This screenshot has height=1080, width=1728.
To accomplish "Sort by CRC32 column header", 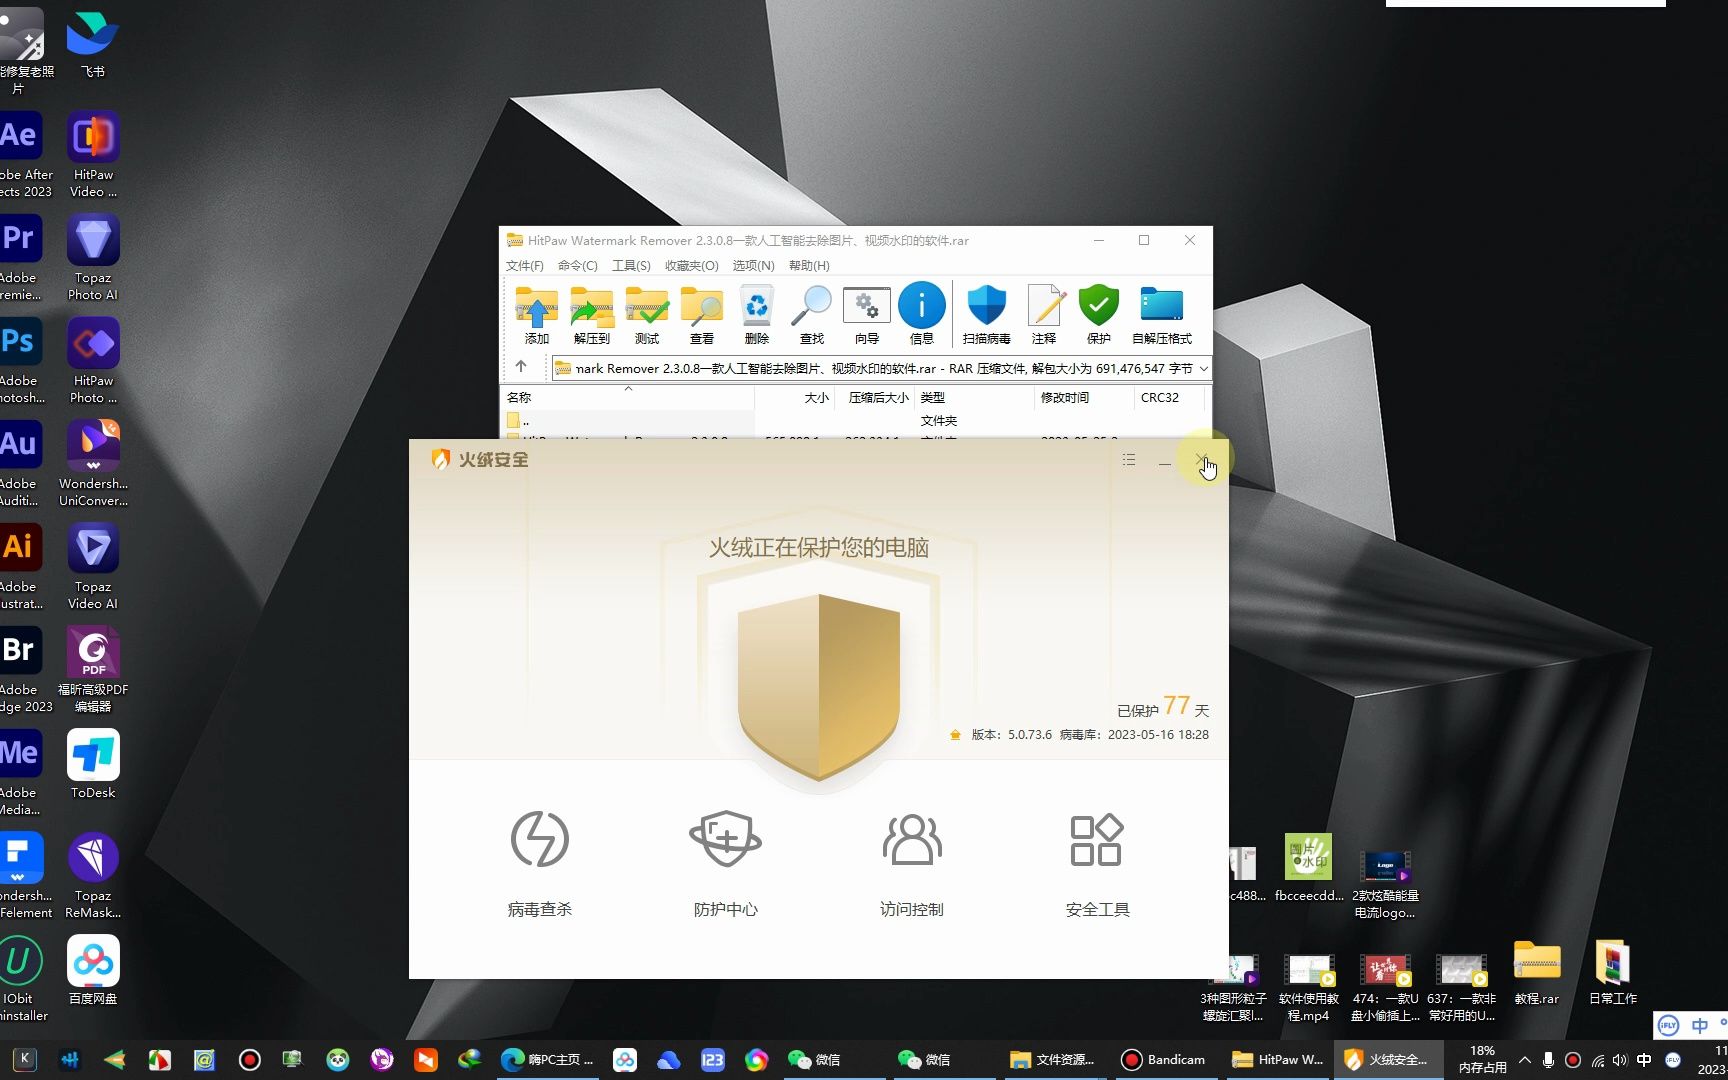I will (1170, 397).
